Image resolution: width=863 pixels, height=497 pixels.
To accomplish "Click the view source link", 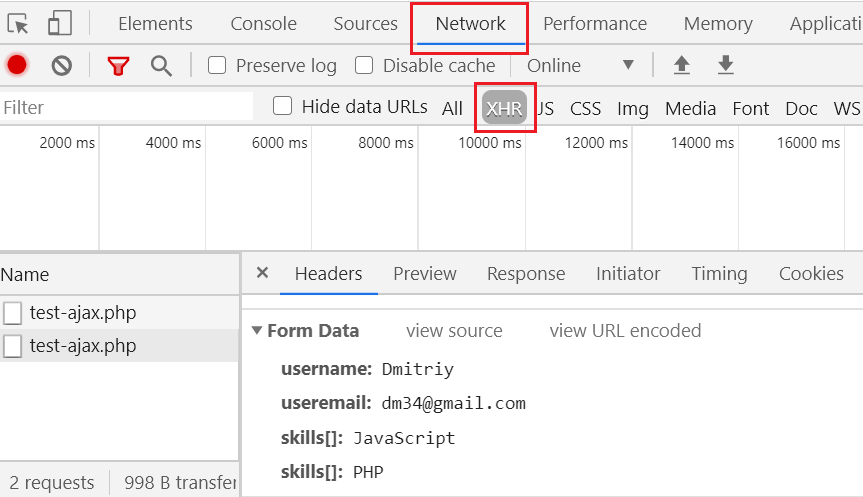I will tap(454, 331).
